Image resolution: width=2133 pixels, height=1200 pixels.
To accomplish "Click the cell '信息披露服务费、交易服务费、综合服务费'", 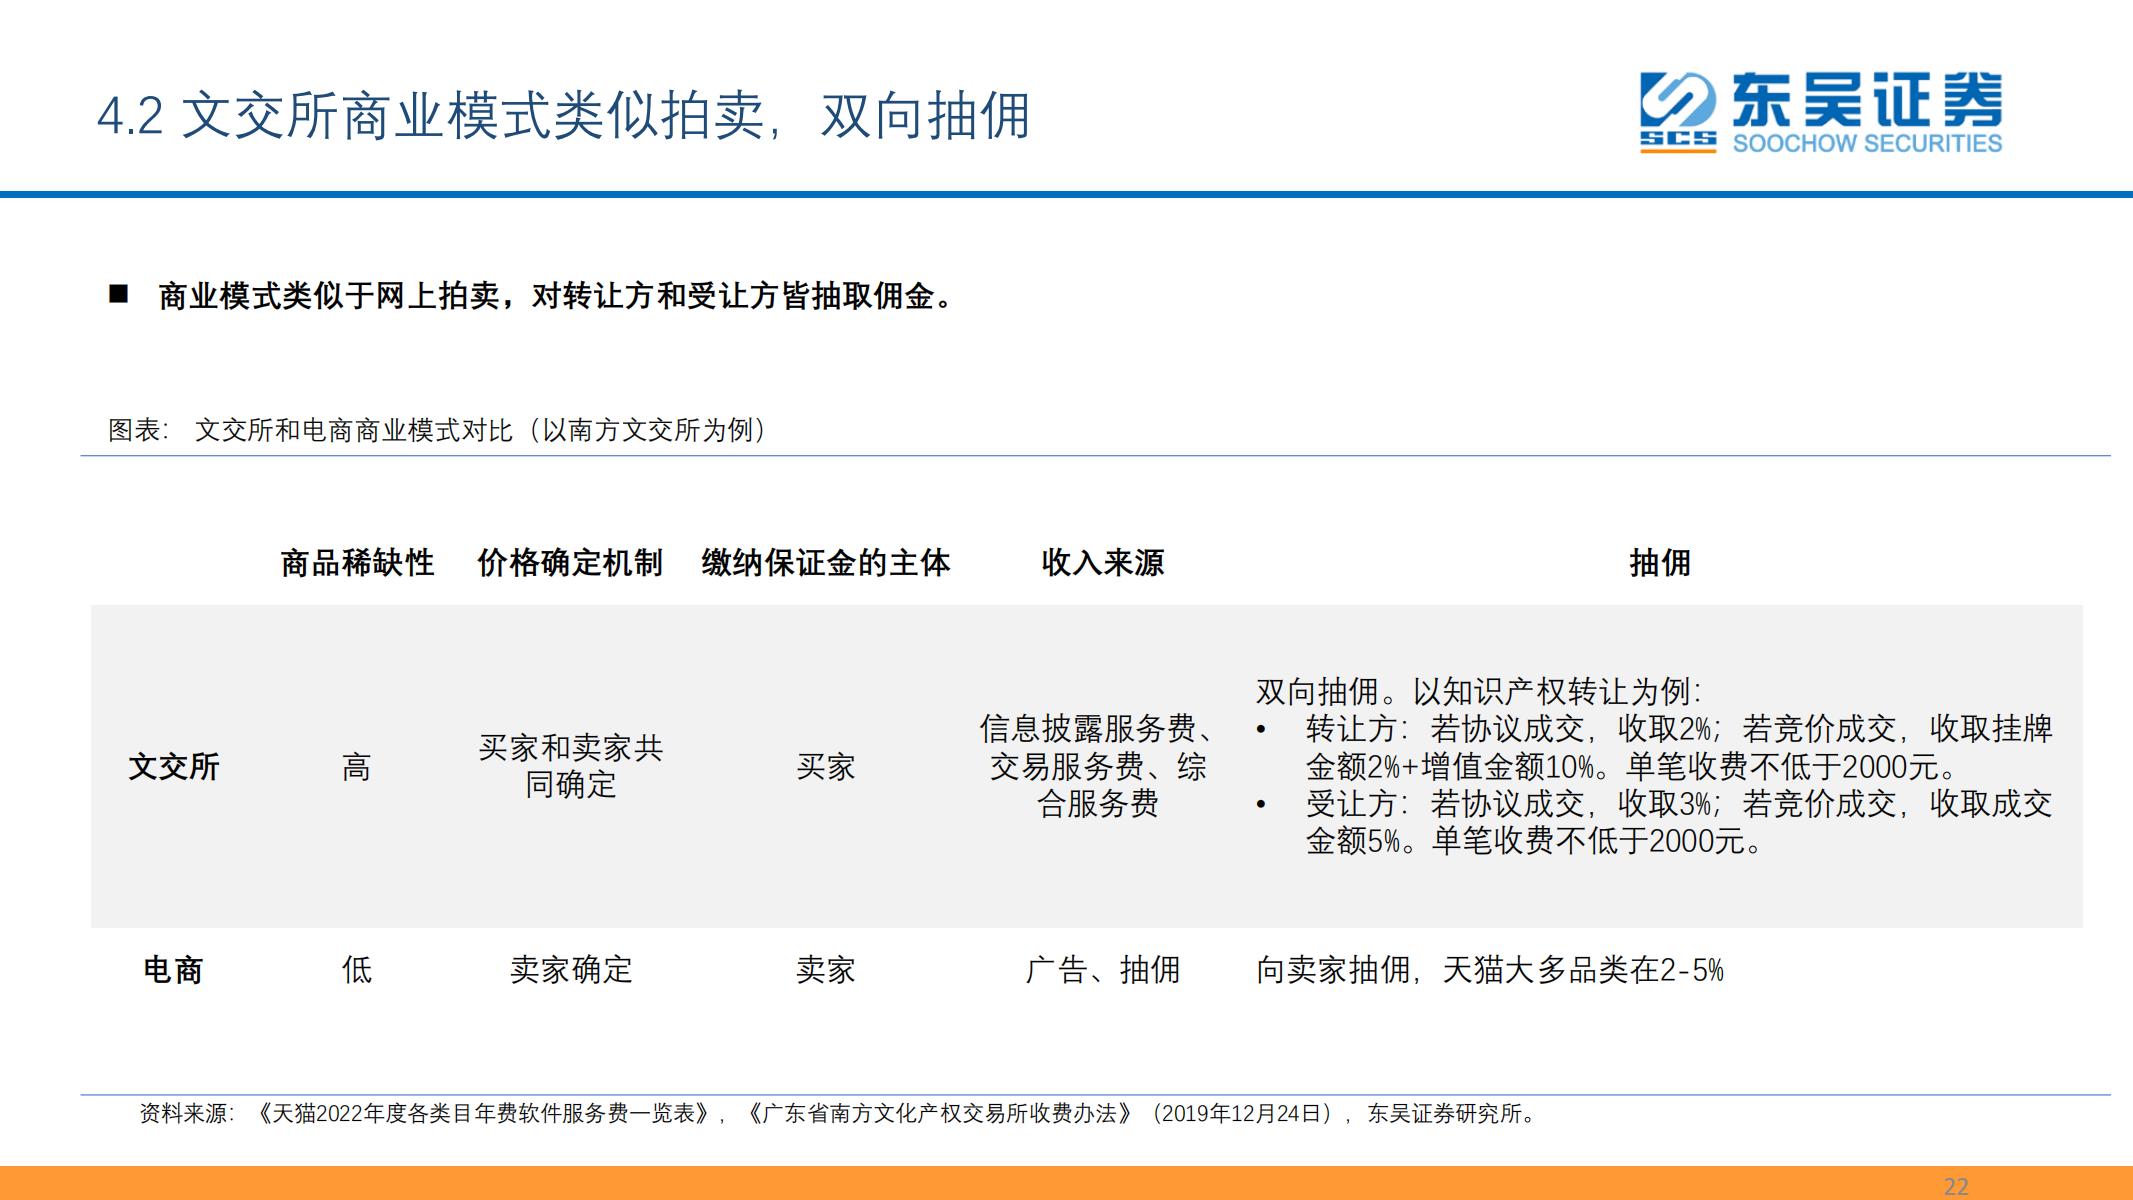I will [1098, 766].
